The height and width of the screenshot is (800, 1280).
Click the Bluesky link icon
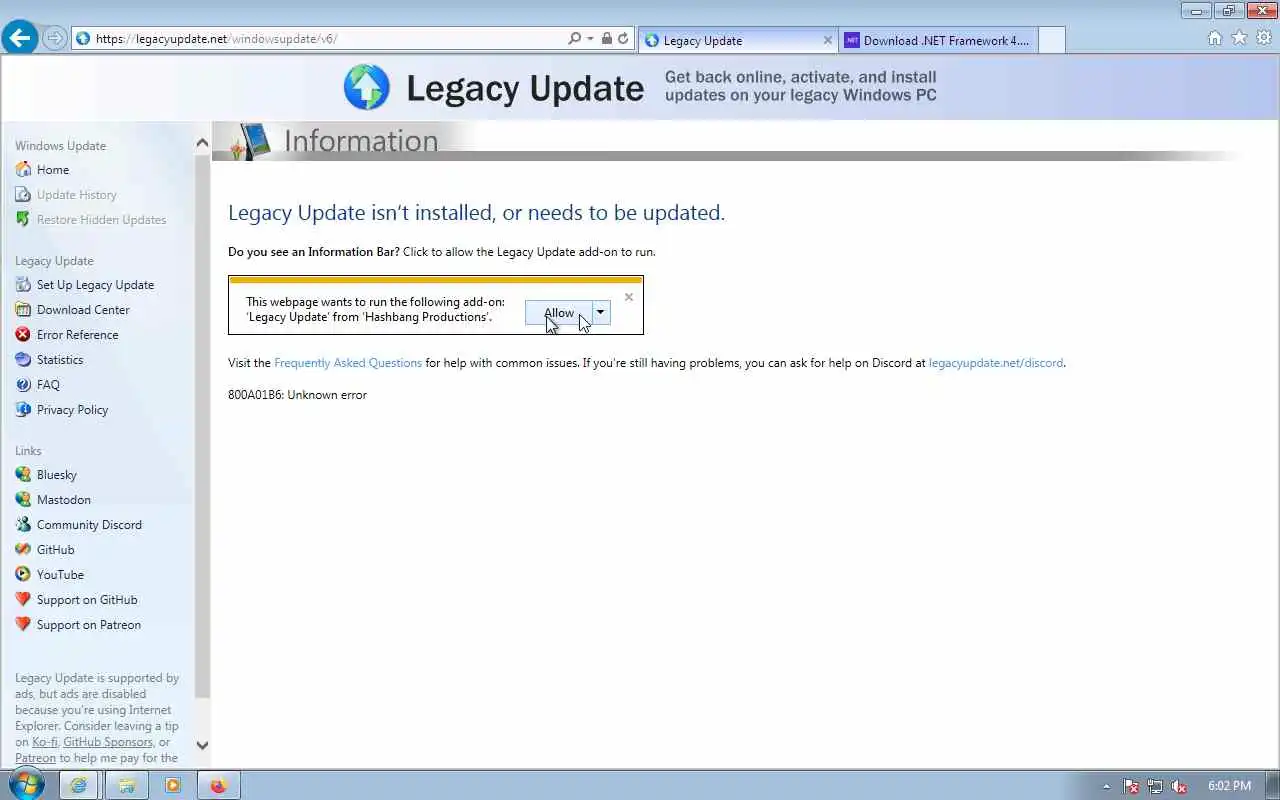23,475
